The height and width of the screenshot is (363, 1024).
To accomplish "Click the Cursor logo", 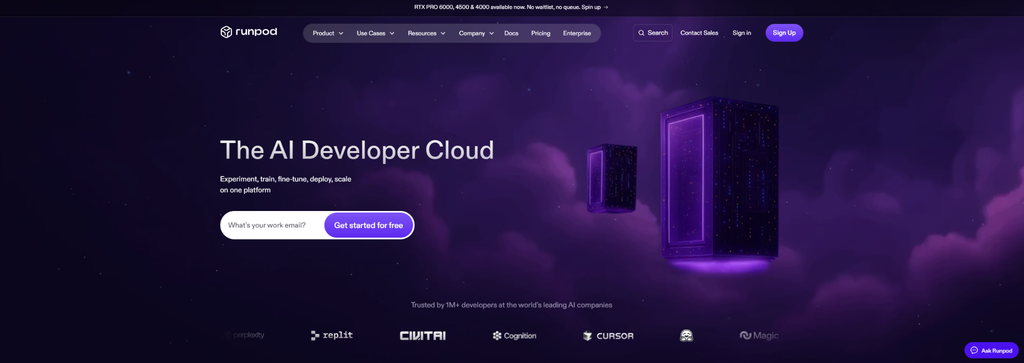I will (608, 336).
